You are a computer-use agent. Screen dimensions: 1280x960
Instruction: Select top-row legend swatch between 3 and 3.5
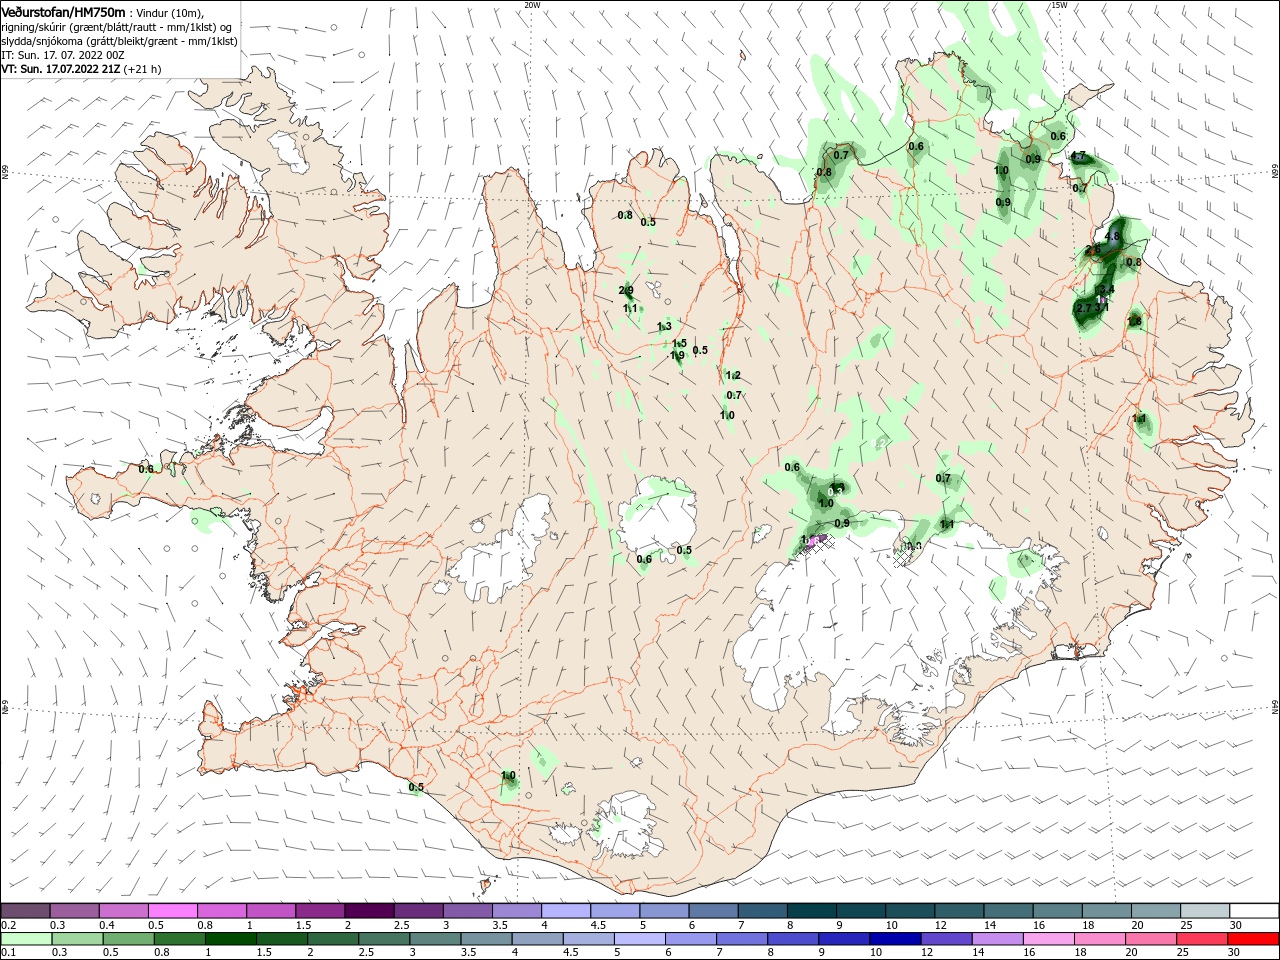[467, 911]
